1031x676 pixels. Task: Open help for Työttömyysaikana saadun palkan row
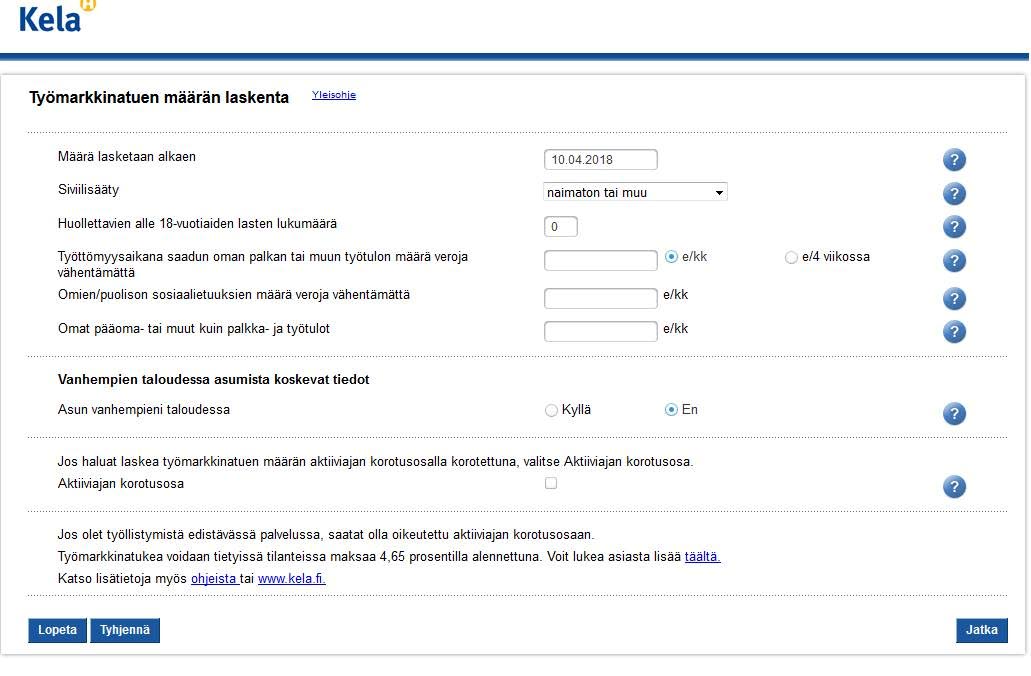(x=954, y=260)
